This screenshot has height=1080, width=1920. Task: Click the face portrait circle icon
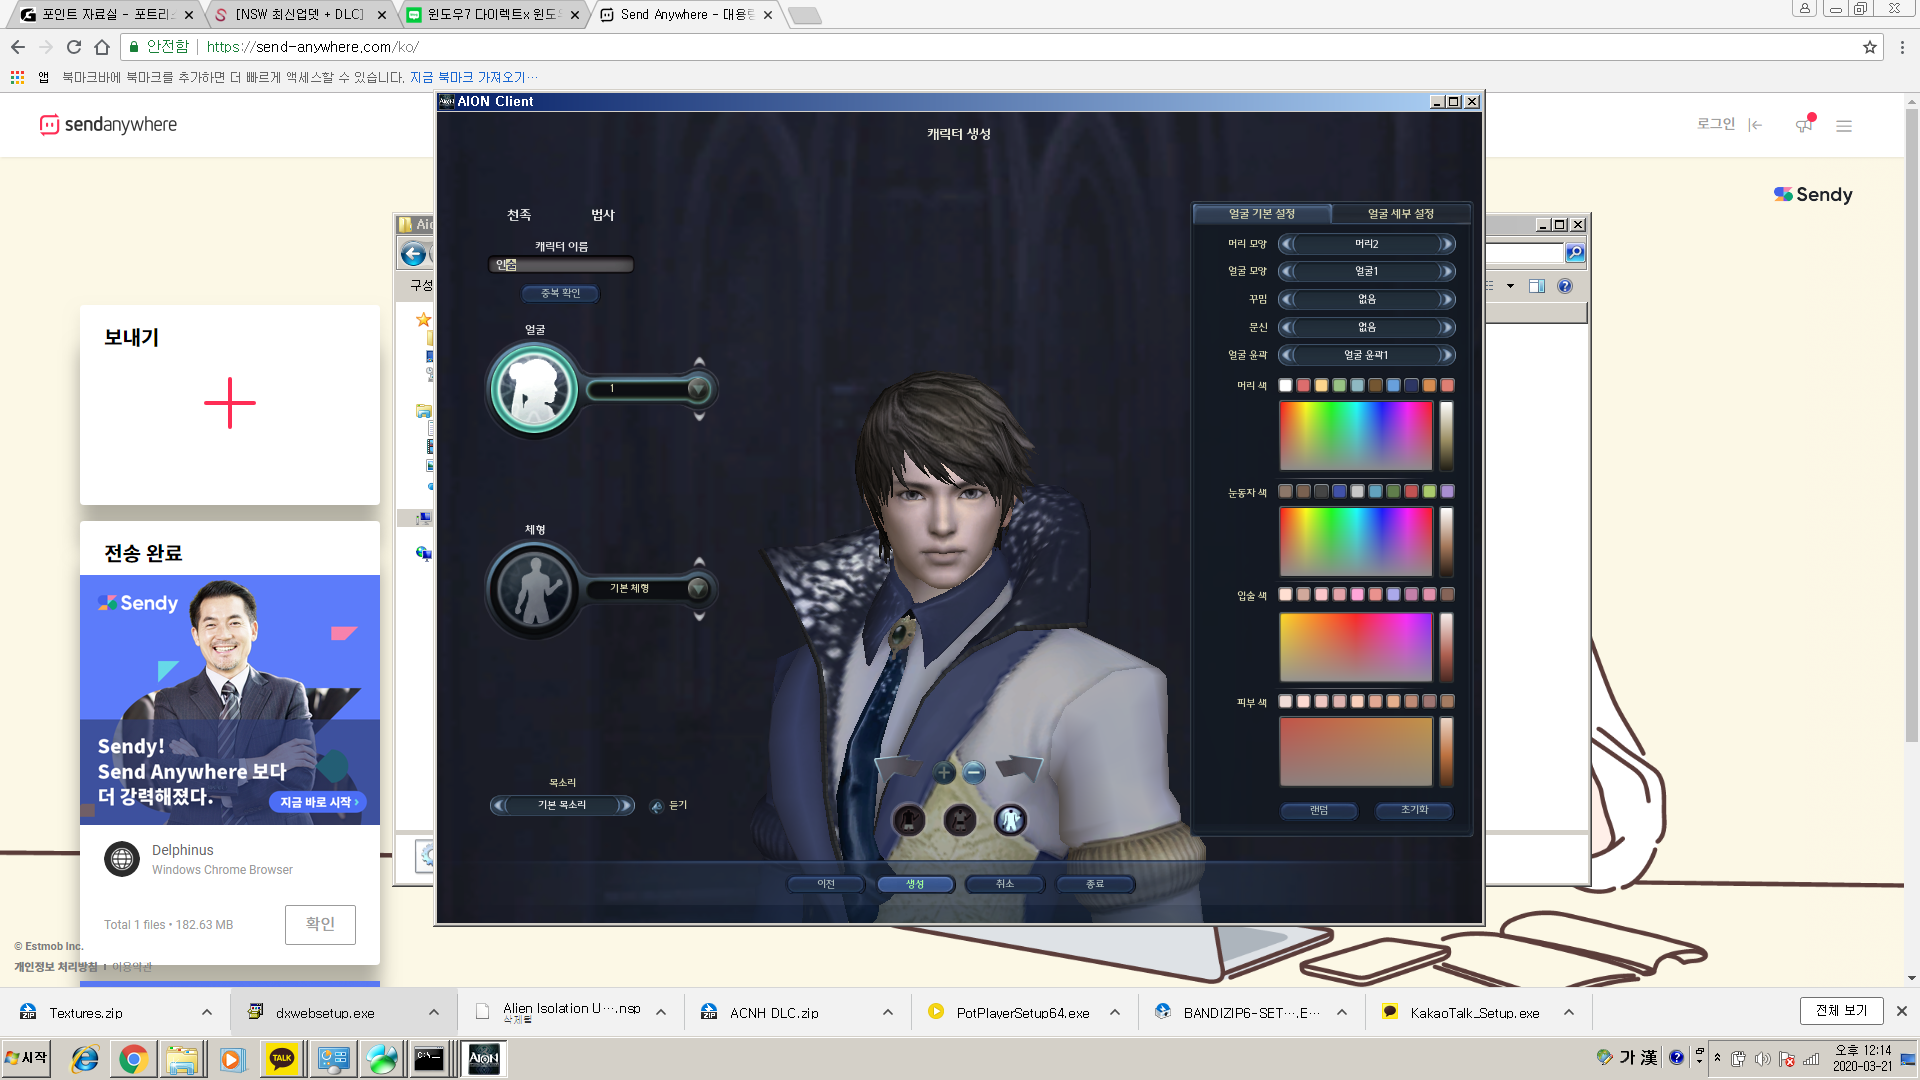pyautogui.click(x=535, y=390)
